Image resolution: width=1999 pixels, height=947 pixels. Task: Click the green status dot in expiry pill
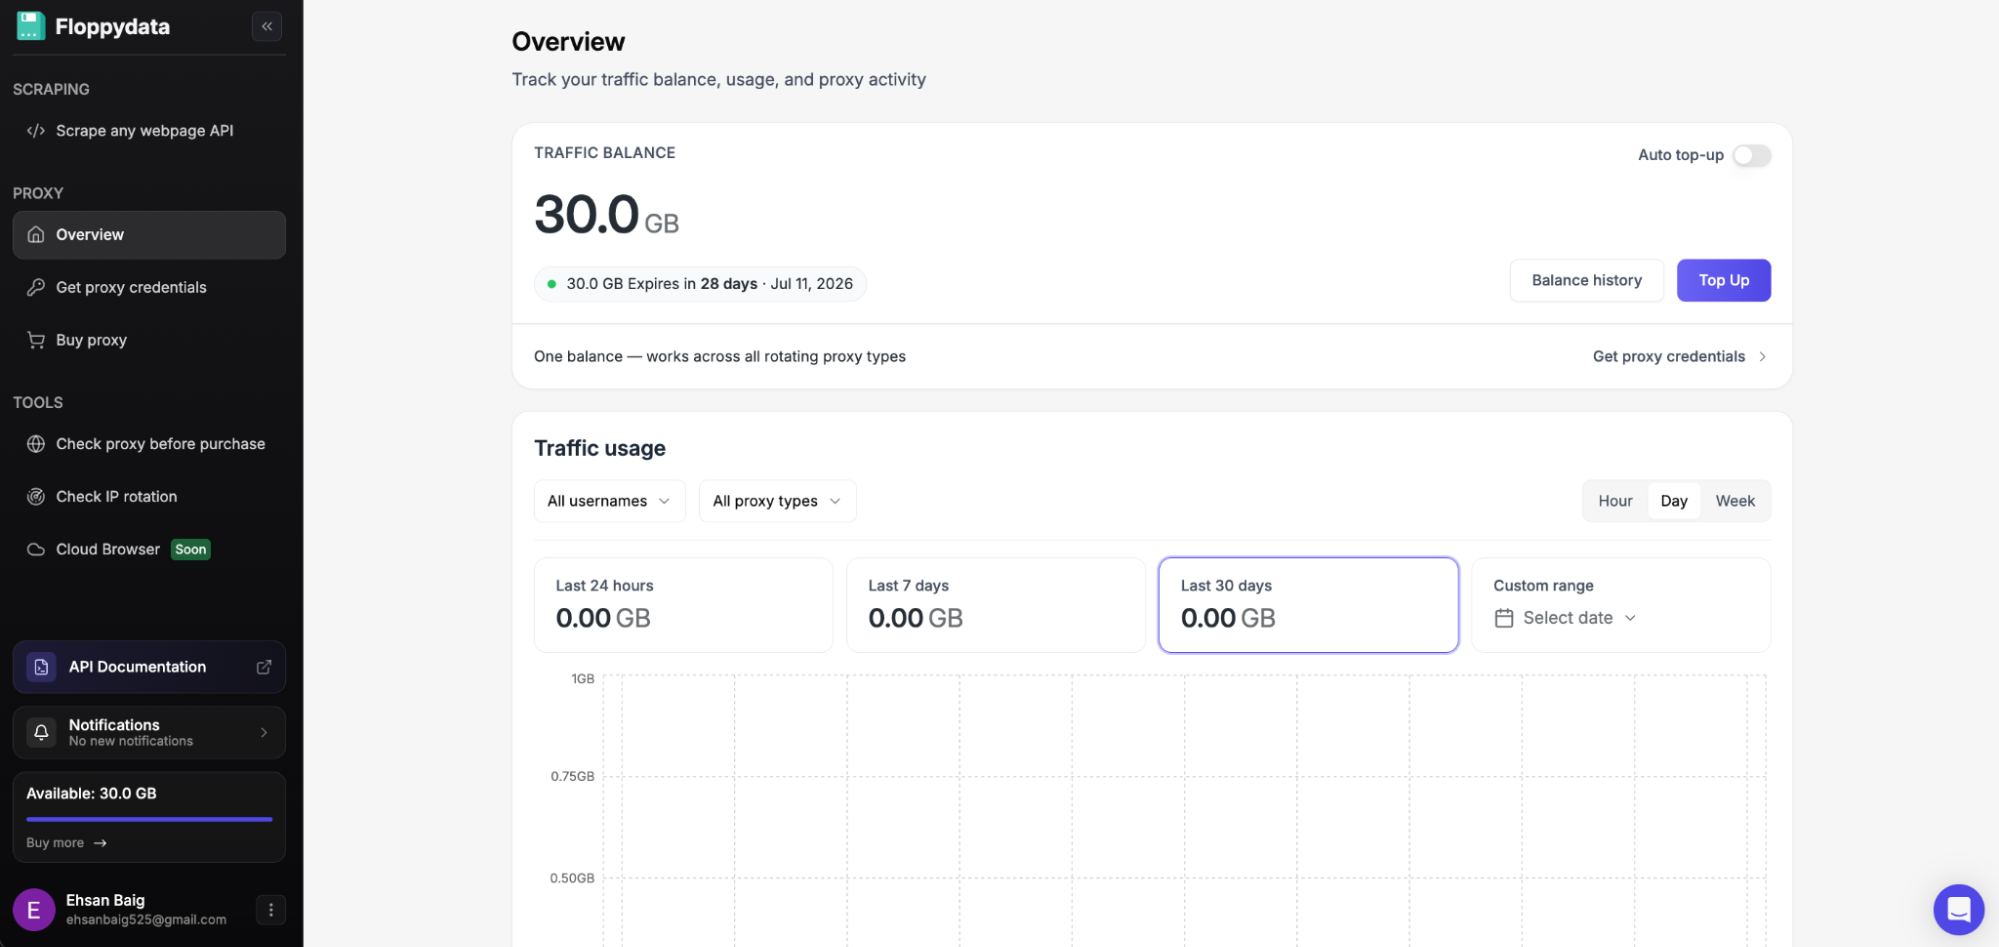[551, 284]
